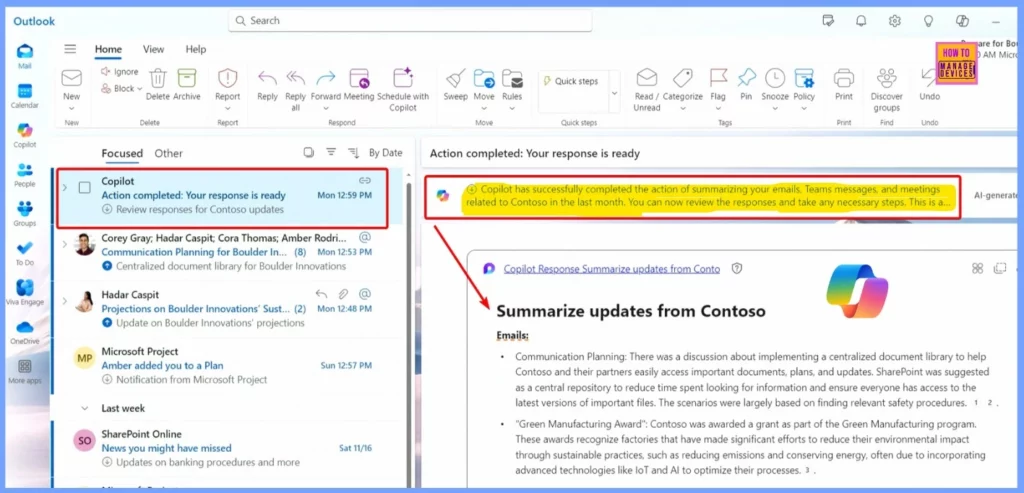Click Schedule with Copilot
This screenshot has width=1024, height=493.
coord(403,90)
